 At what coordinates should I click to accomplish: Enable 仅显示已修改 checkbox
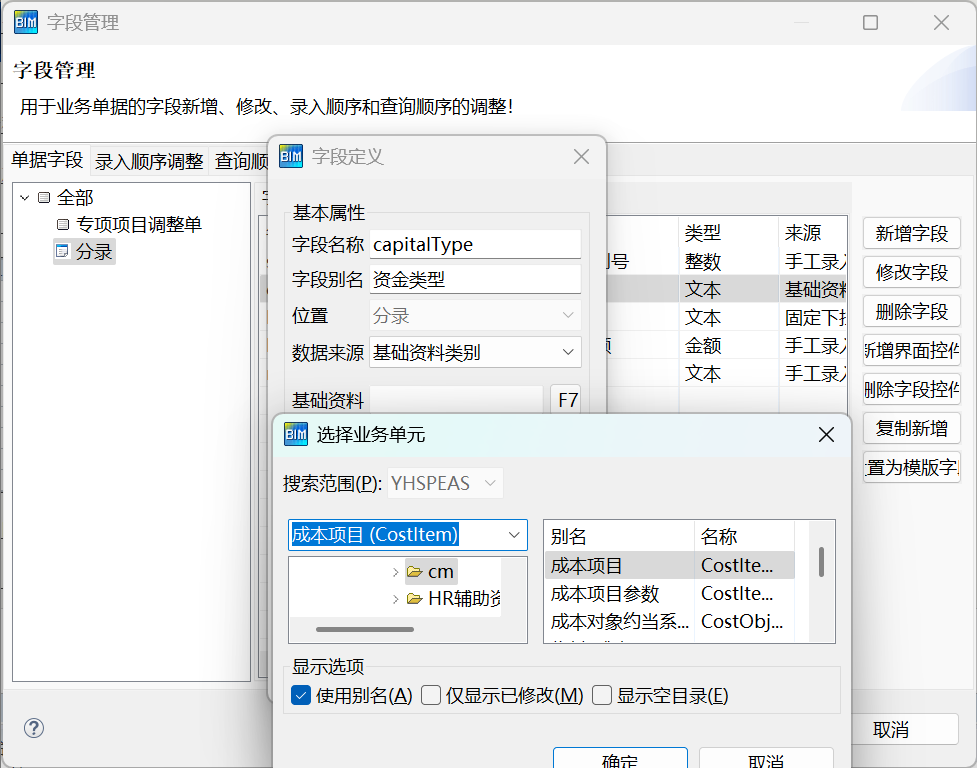[431, 696]
